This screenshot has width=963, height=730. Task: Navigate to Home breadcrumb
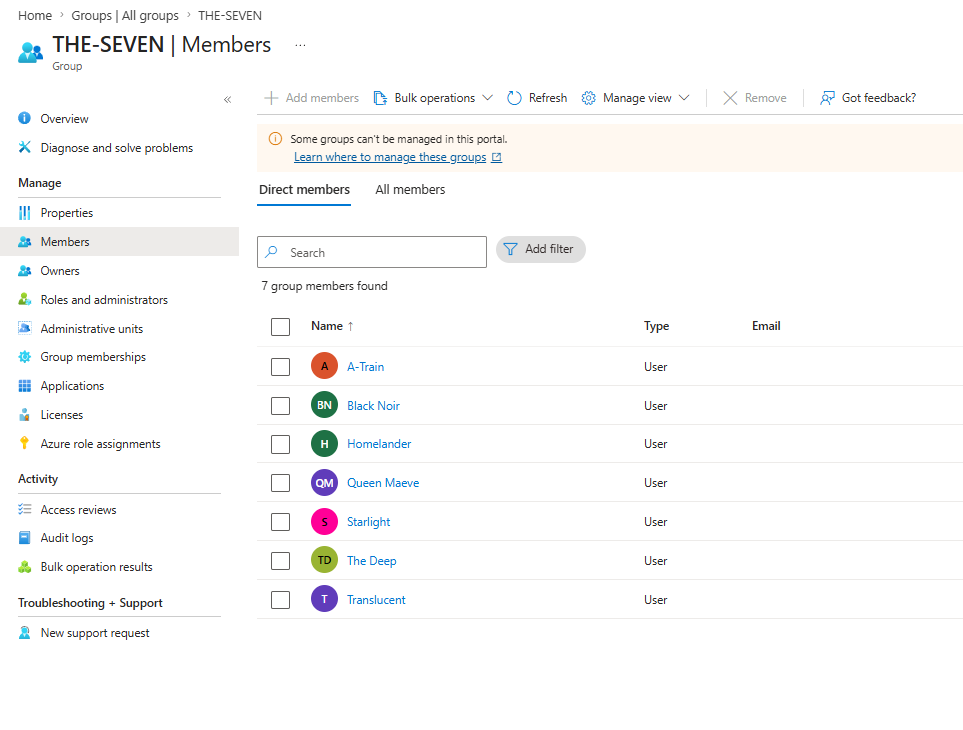pyautogui.click(x=35, y=15)
